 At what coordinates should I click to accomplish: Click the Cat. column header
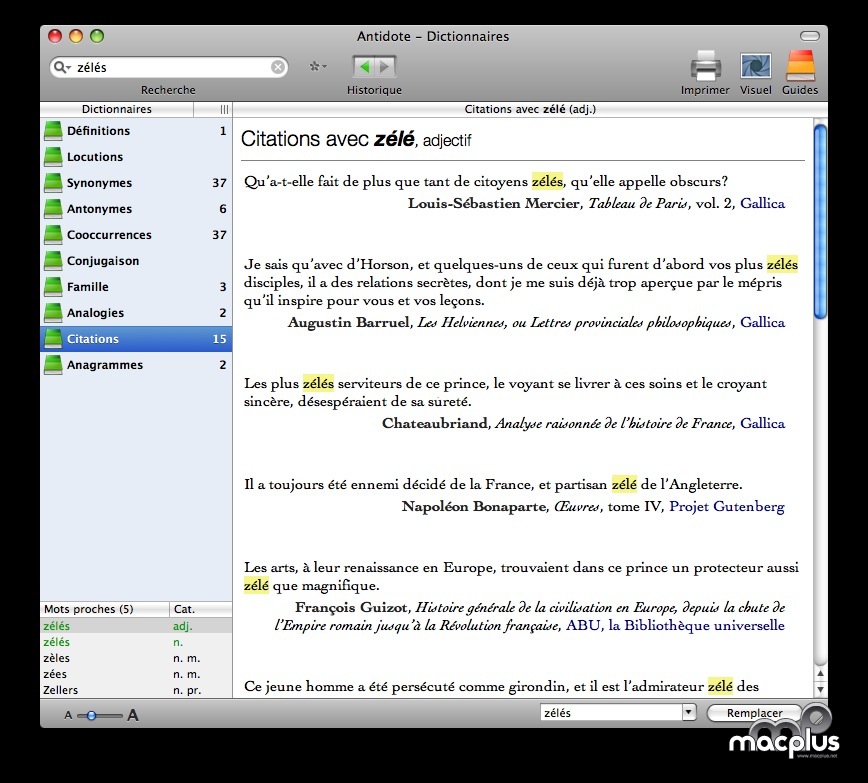[x=200, y=609]
